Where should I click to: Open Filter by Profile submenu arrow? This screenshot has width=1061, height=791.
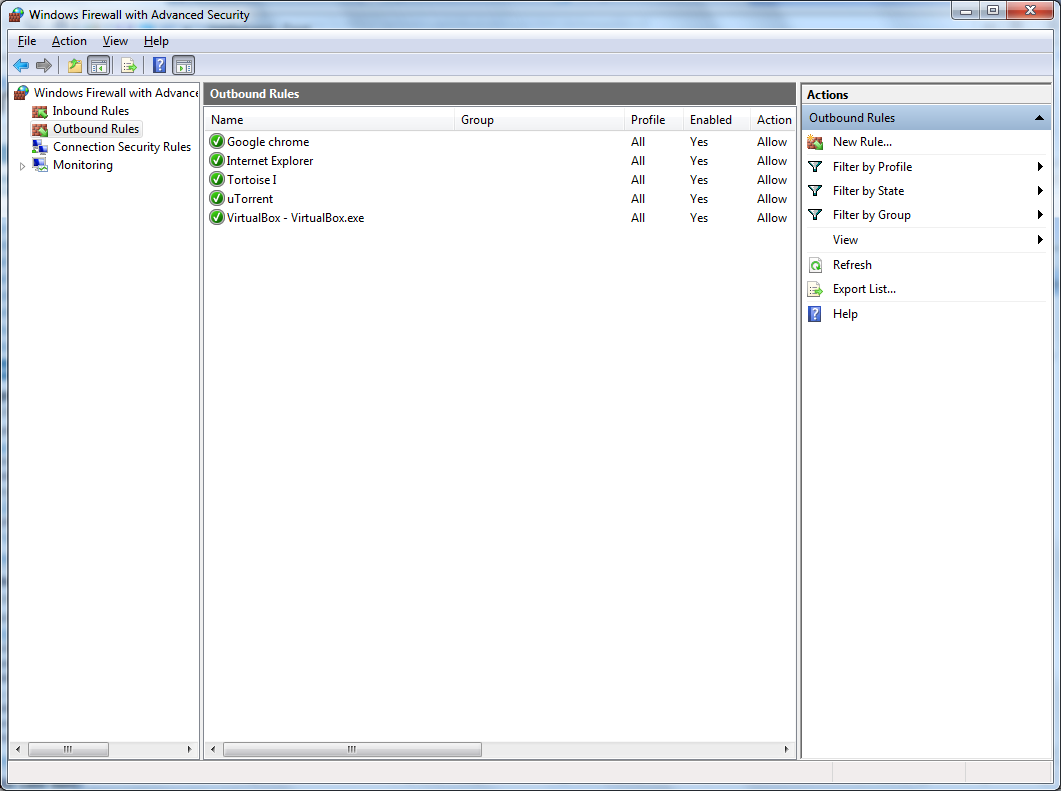click(1040, 166)
